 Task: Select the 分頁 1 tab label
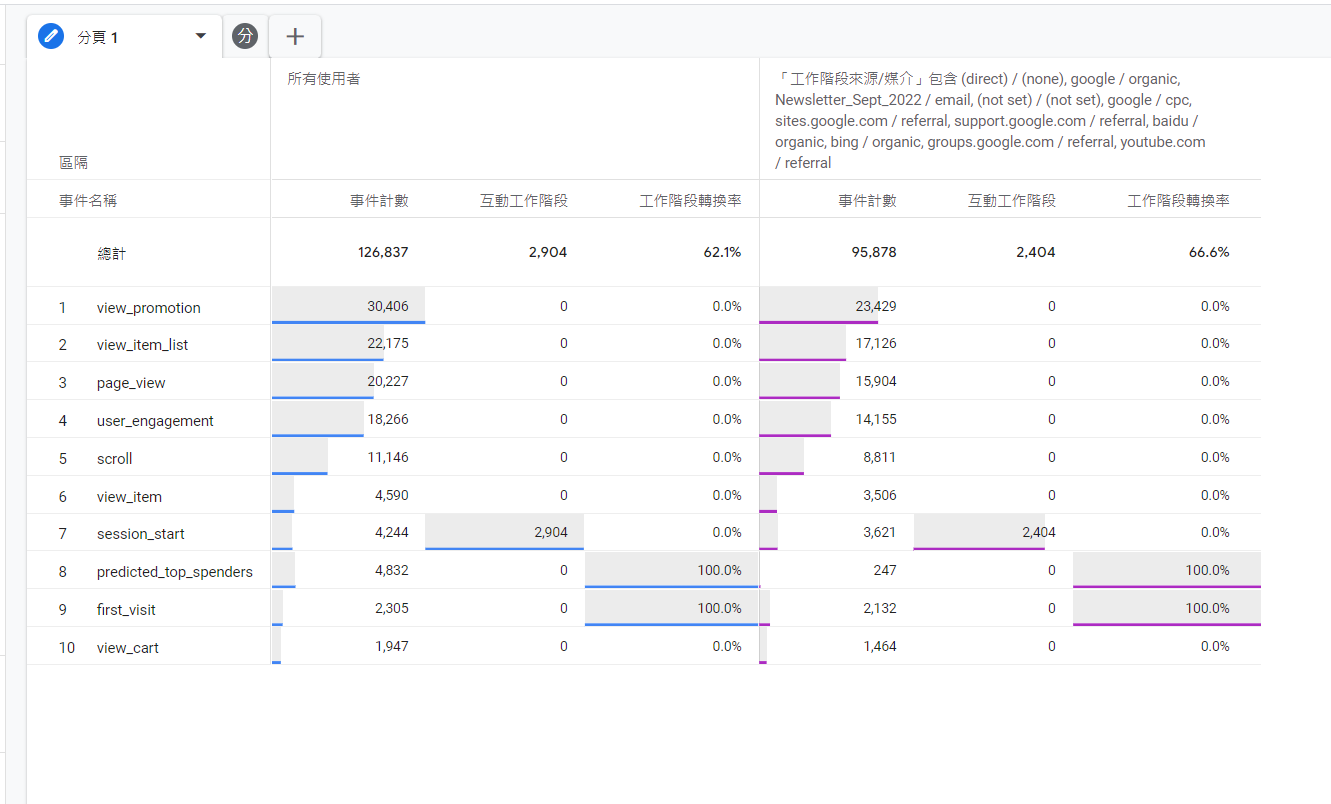(x=98, y=38)
